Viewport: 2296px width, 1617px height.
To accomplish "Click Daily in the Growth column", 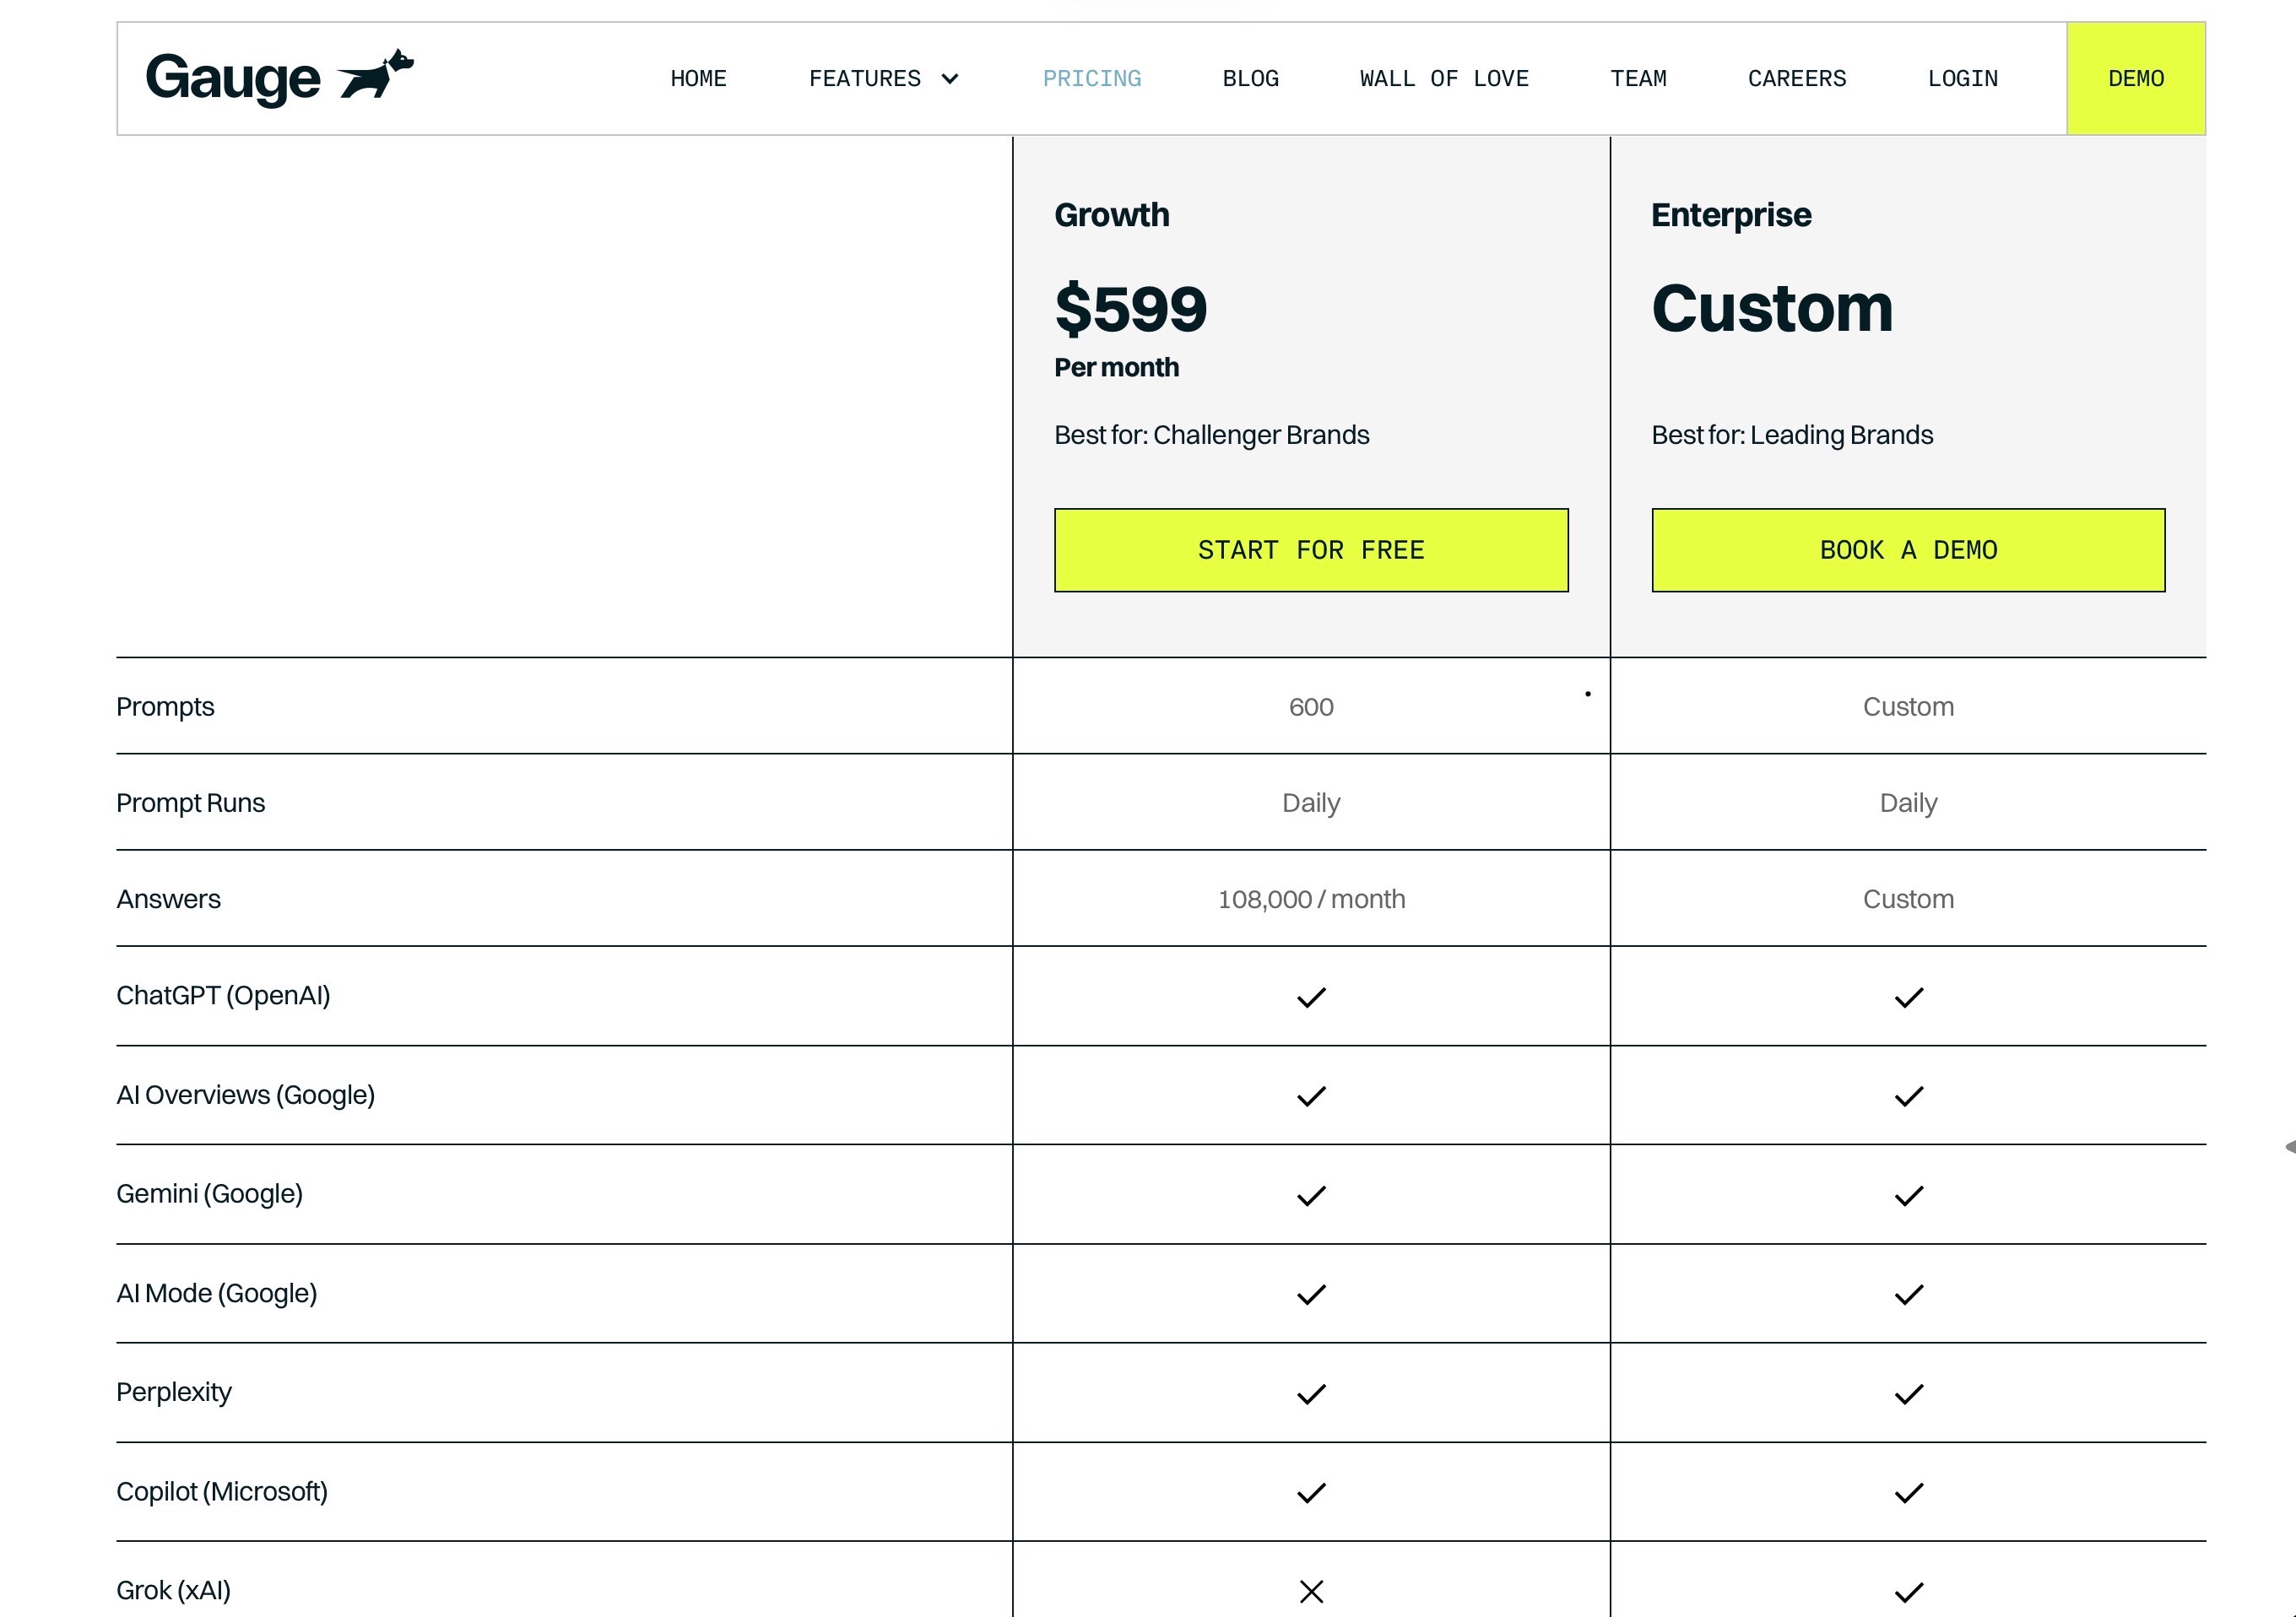I will tap(1311, 803).
